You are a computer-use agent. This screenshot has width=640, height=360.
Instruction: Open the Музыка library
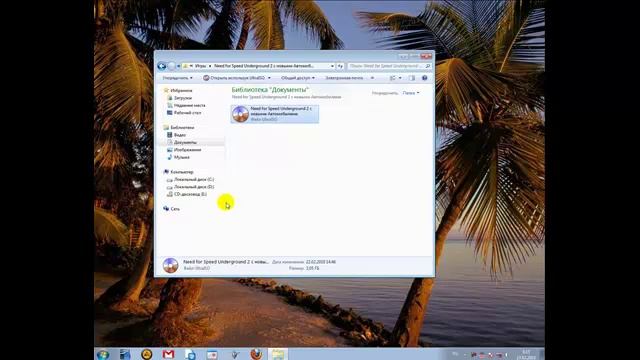[x=182, y=157]
